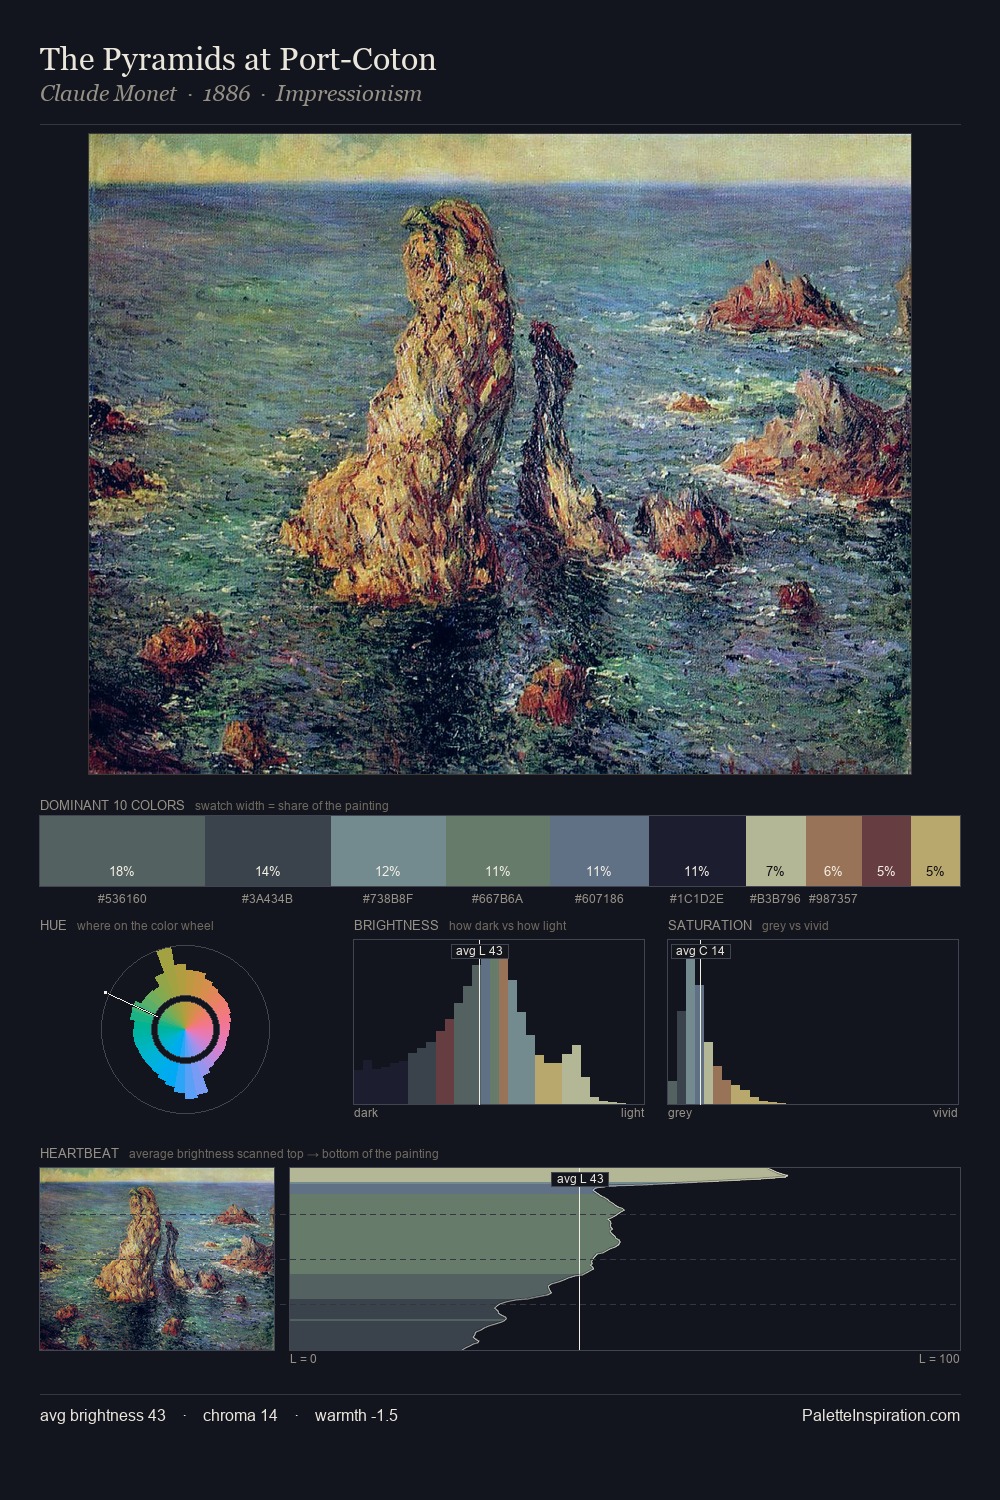Viewport: 1000px width, 1500px height.
Task: Click the hex label #607186
Action: [x=599, y=899]
